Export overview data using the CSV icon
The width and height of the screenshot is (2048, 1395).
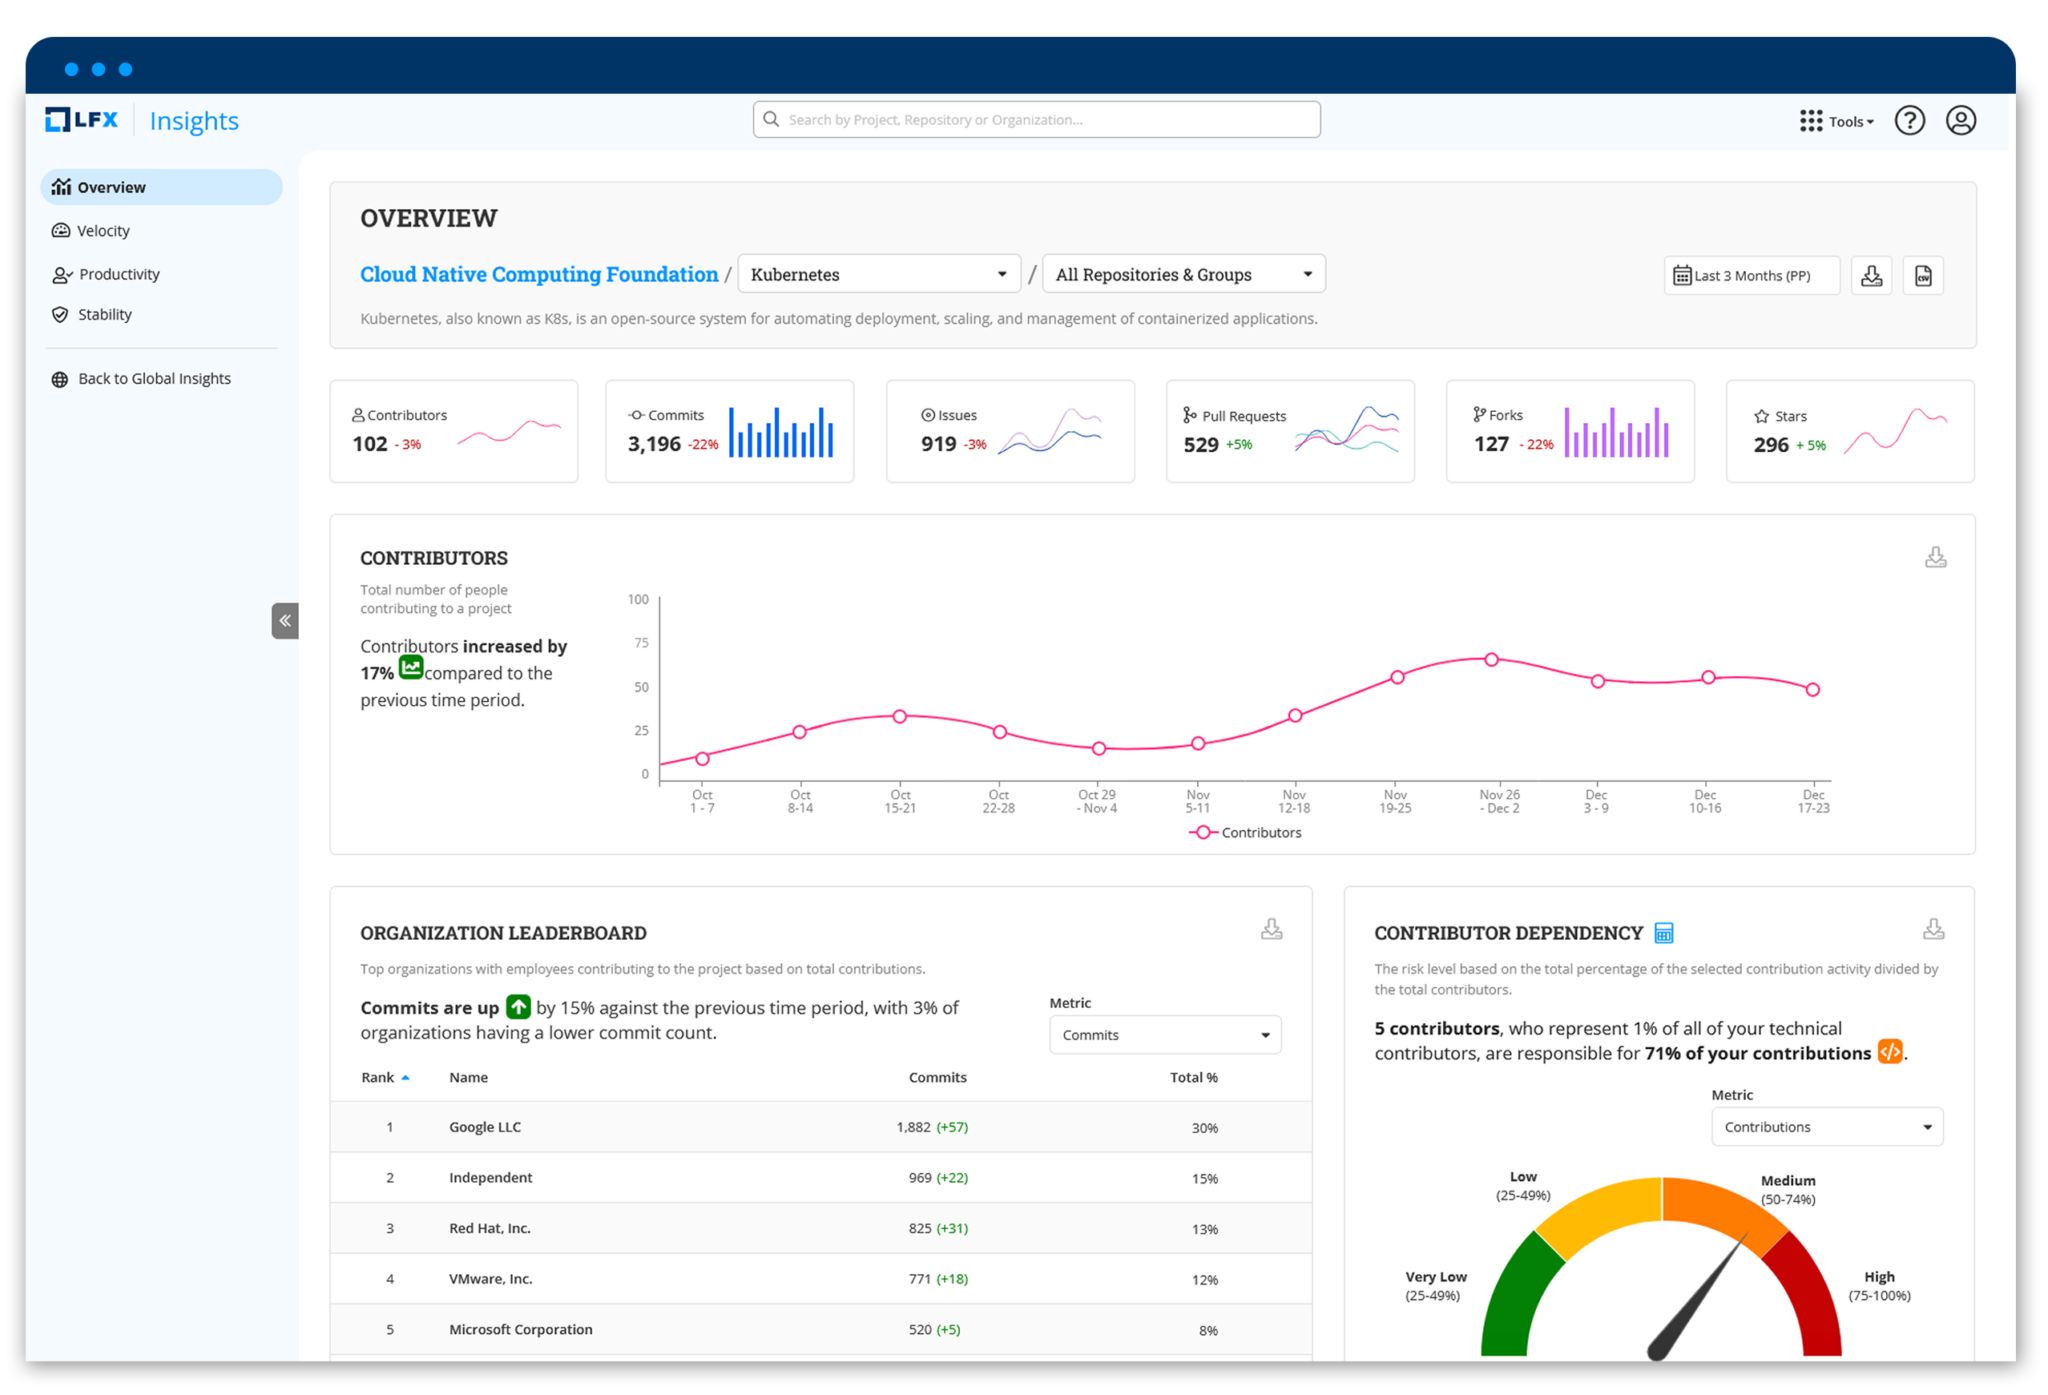pos(1922,275)
